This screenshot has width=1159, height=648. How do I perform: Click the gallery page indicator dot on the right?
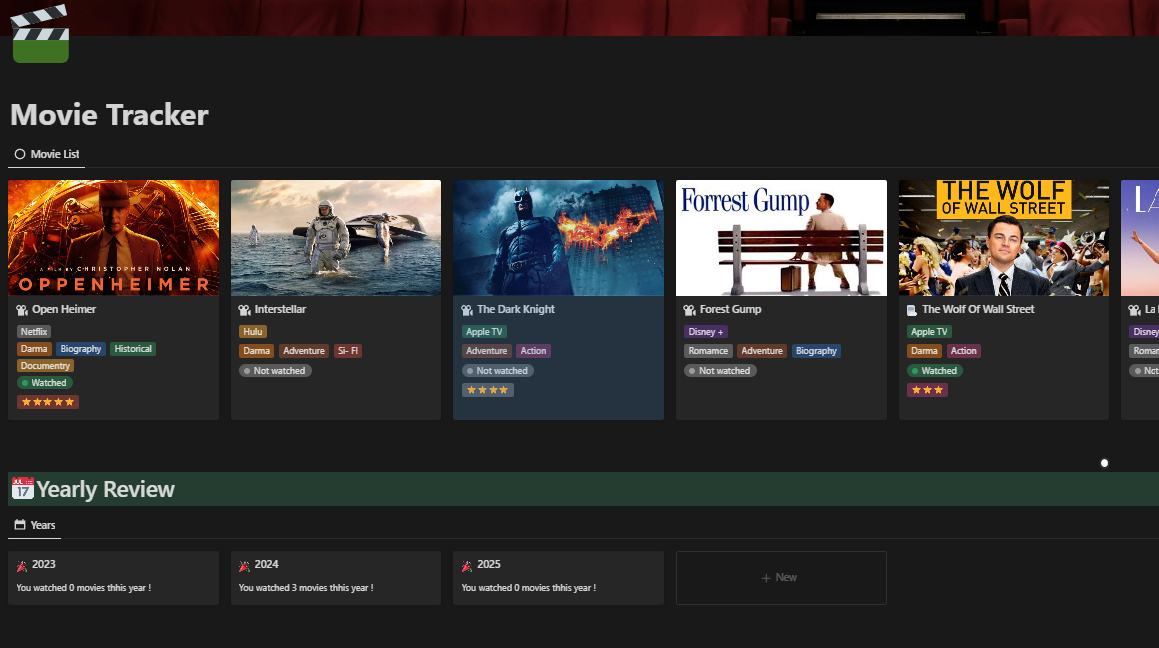[1104, 462]
